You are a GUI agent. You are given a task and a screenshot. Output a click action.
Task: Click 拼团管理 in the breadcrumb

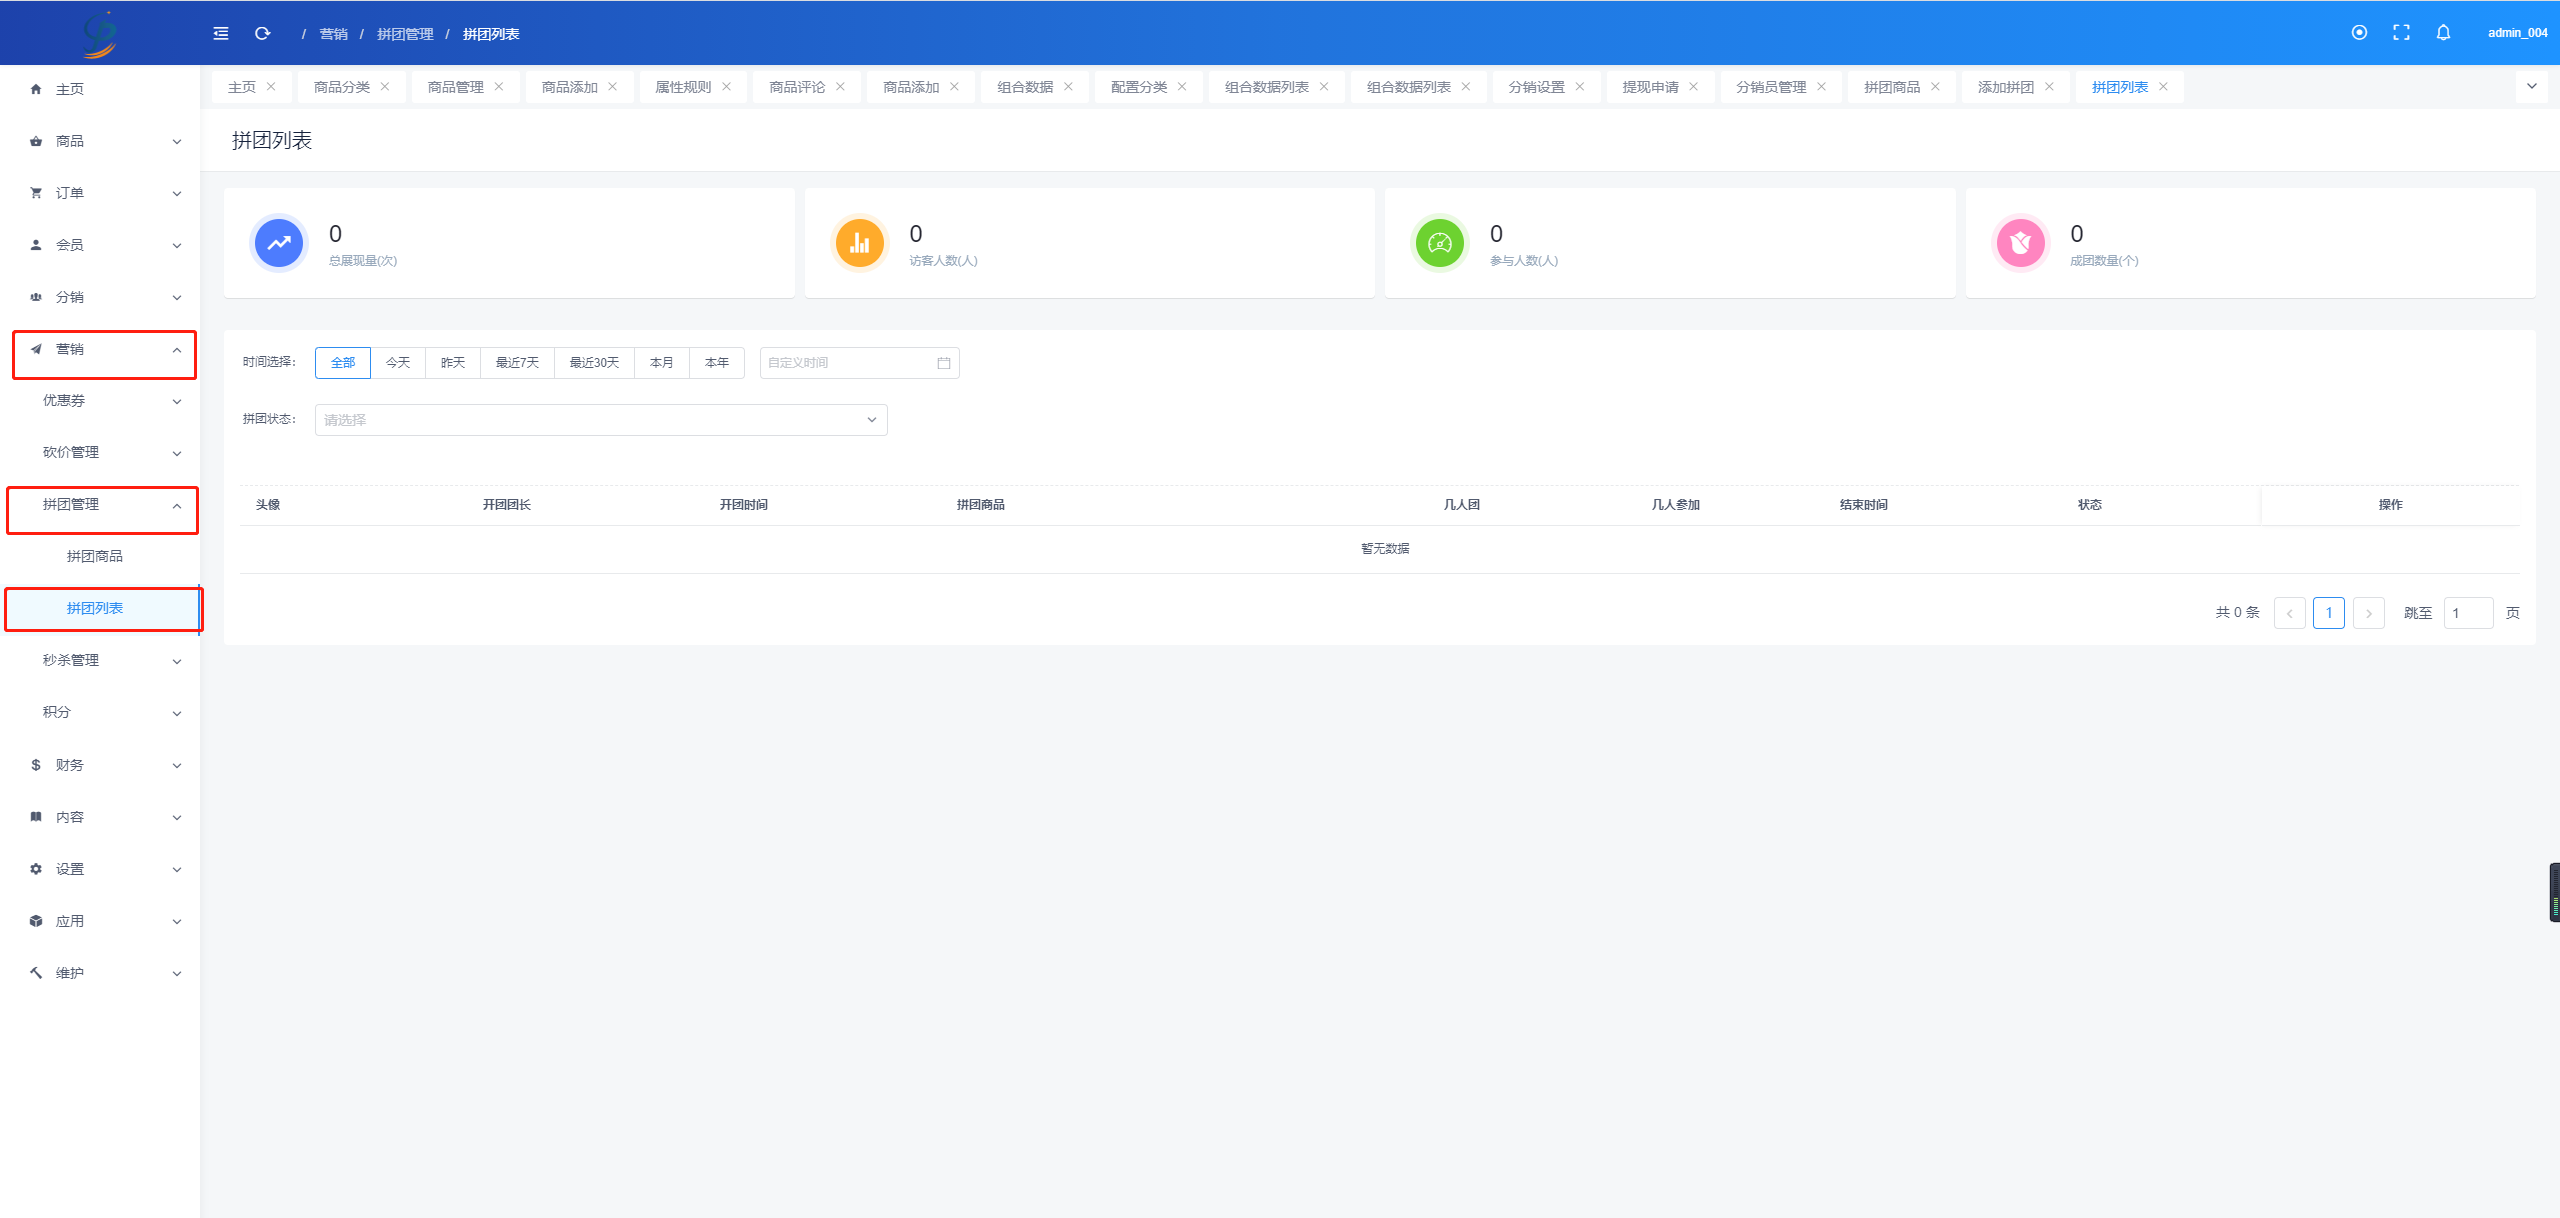click(405, 34)
